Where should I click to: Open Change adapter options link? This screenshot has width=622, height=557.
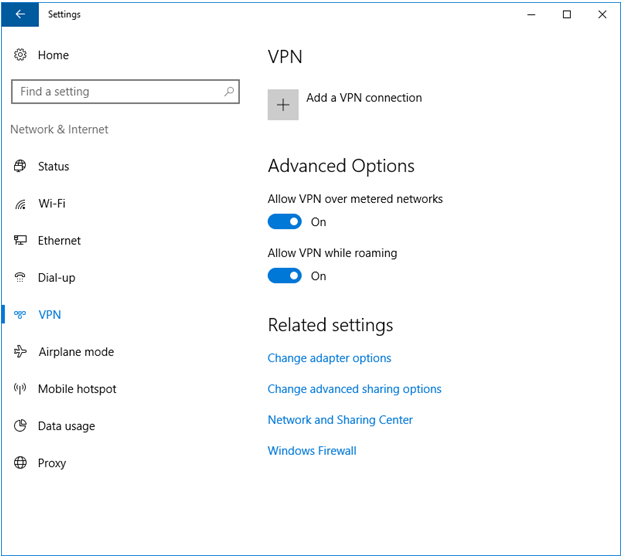coord(329,358)
